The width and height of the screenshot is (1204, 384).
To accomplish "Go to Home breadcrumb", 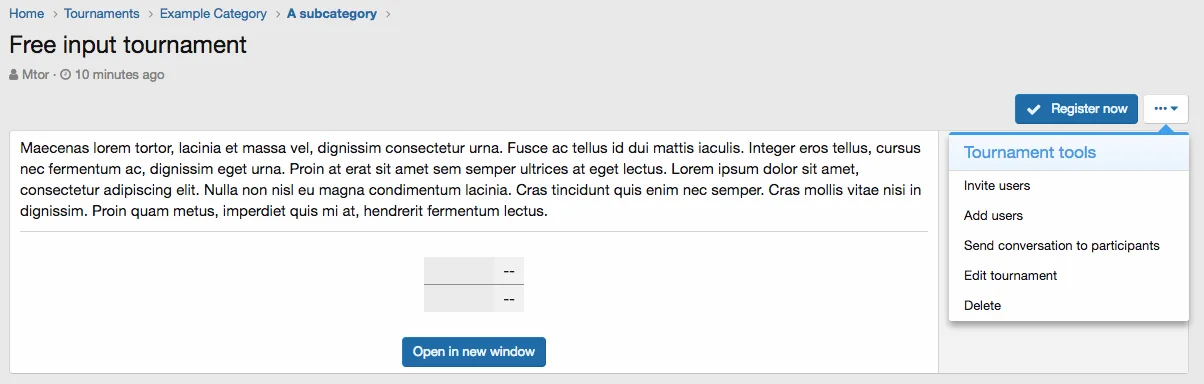I will coord(27,14).
